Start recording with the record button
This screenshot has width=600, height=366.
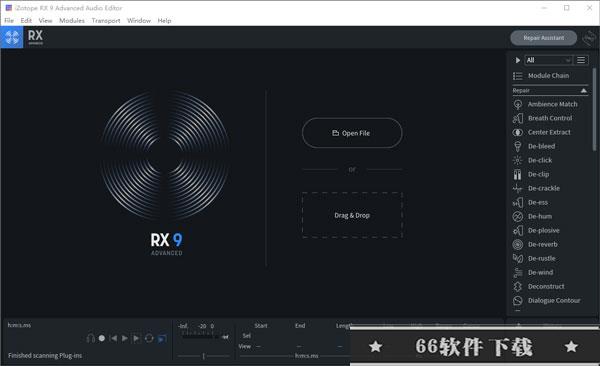(x=102, y=338)
